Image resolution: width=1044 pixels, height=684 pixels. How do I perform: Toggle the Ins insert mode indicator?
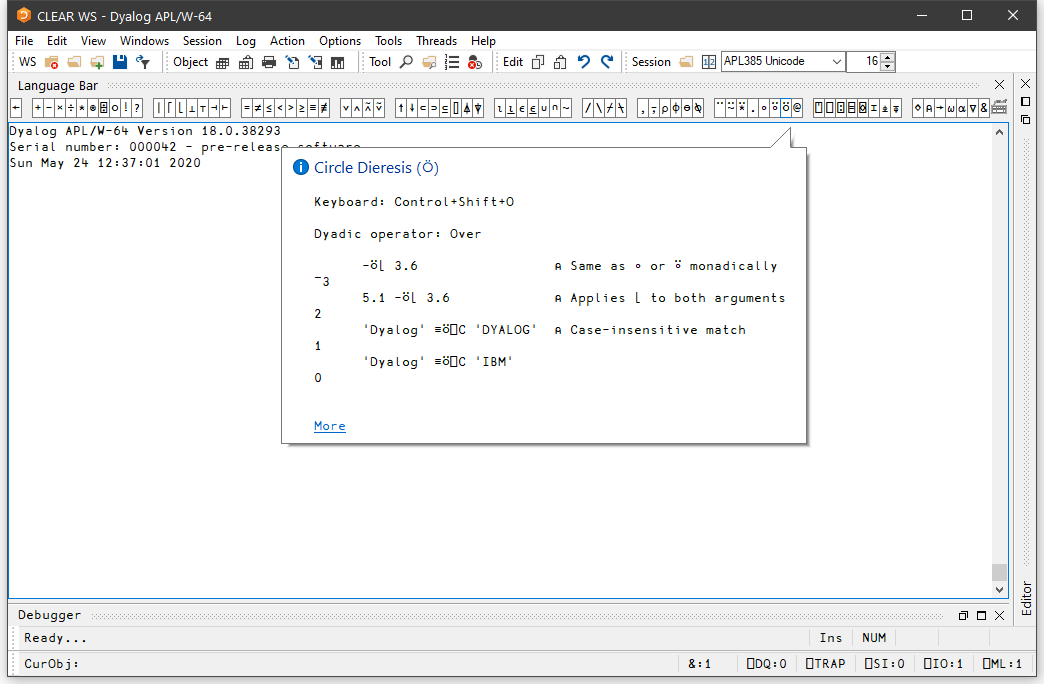click(x=831, y=638)
